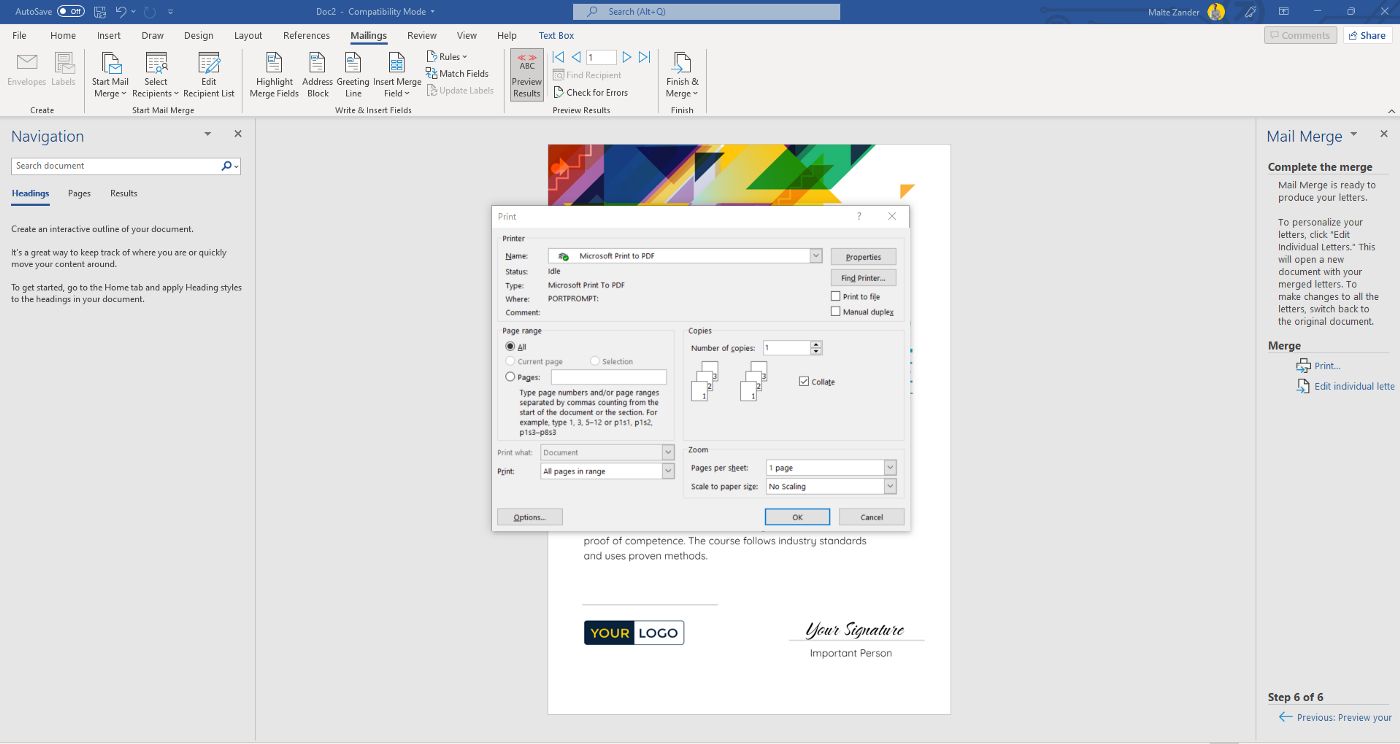Click the Properties button in Print dialog
This screenshot has width=1400, height=744.
863,256
